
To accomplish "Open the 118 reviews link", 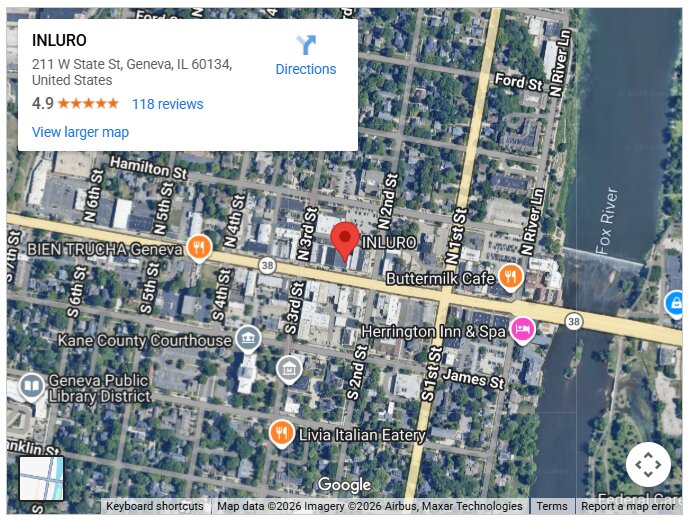I will tap(168, 104).
